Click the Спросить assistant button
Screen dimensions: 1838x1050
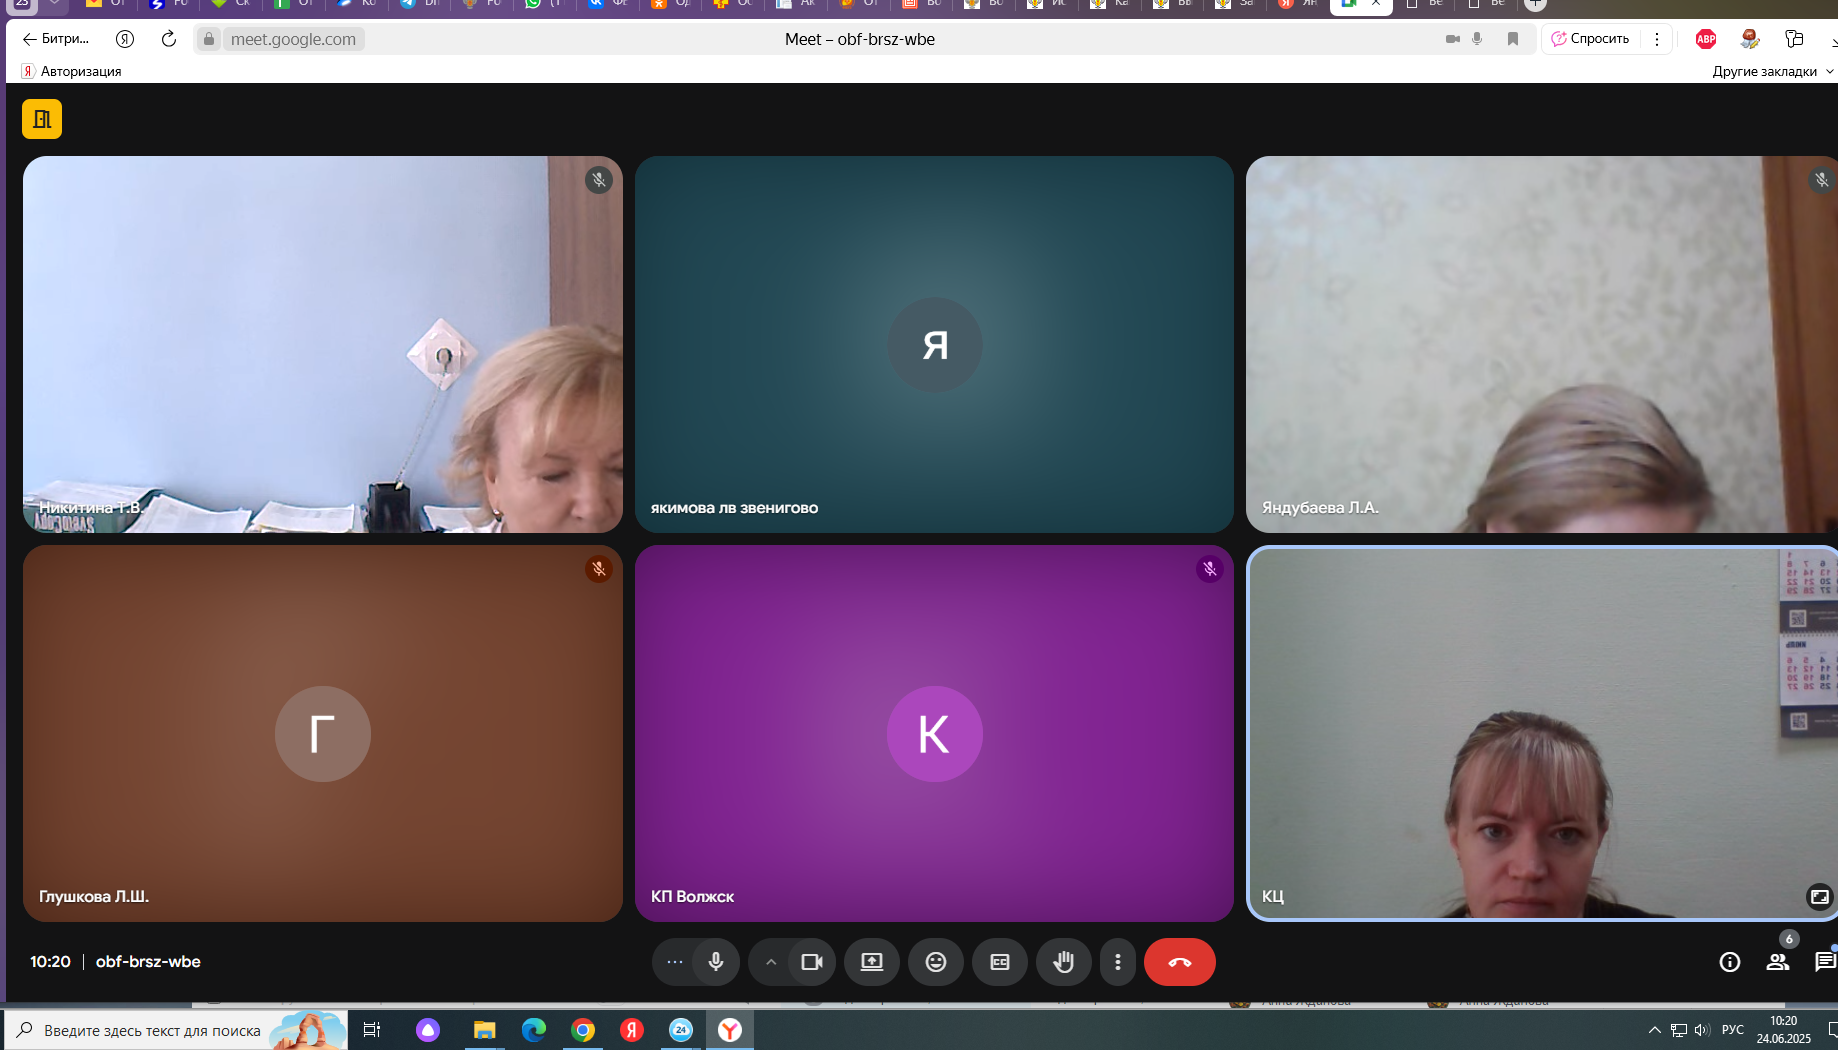(1591, 39)
